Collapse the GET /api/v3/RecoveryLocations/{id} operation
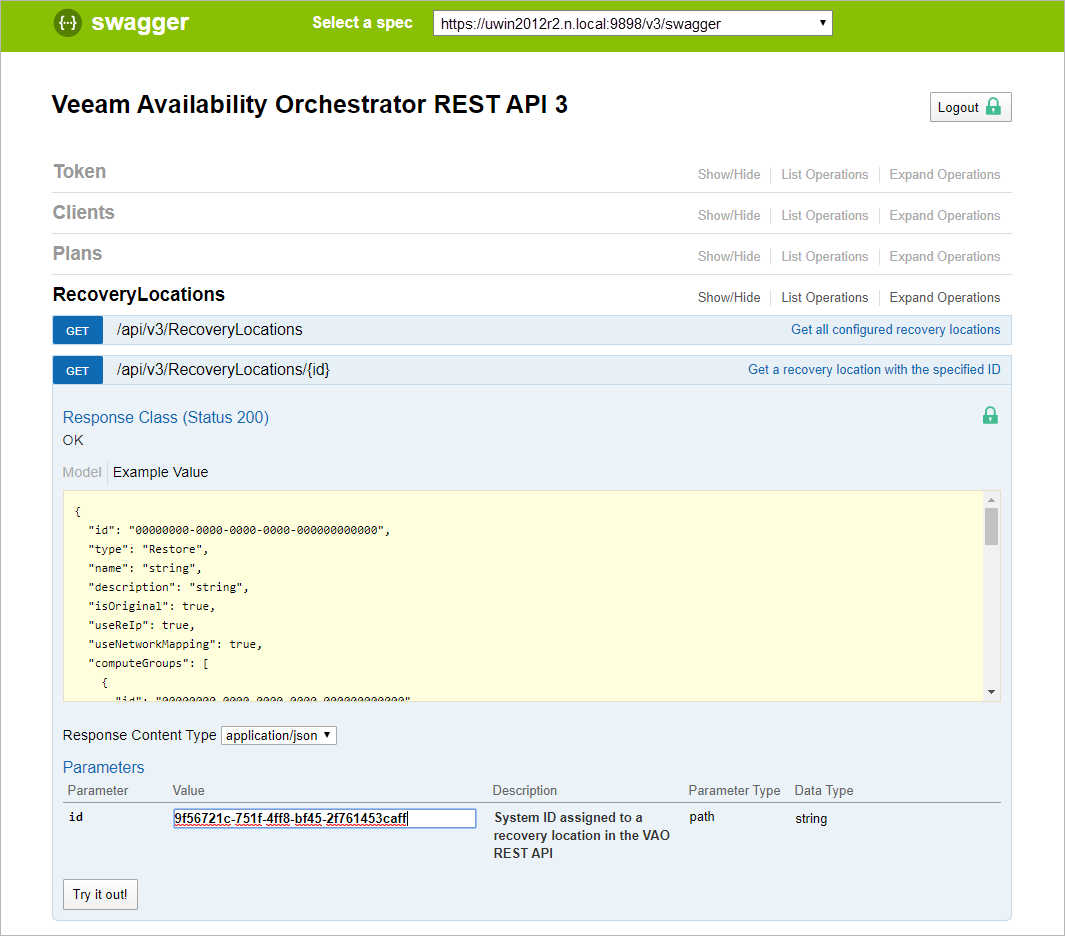The image size is (1065, 936). tap(223, 370)
